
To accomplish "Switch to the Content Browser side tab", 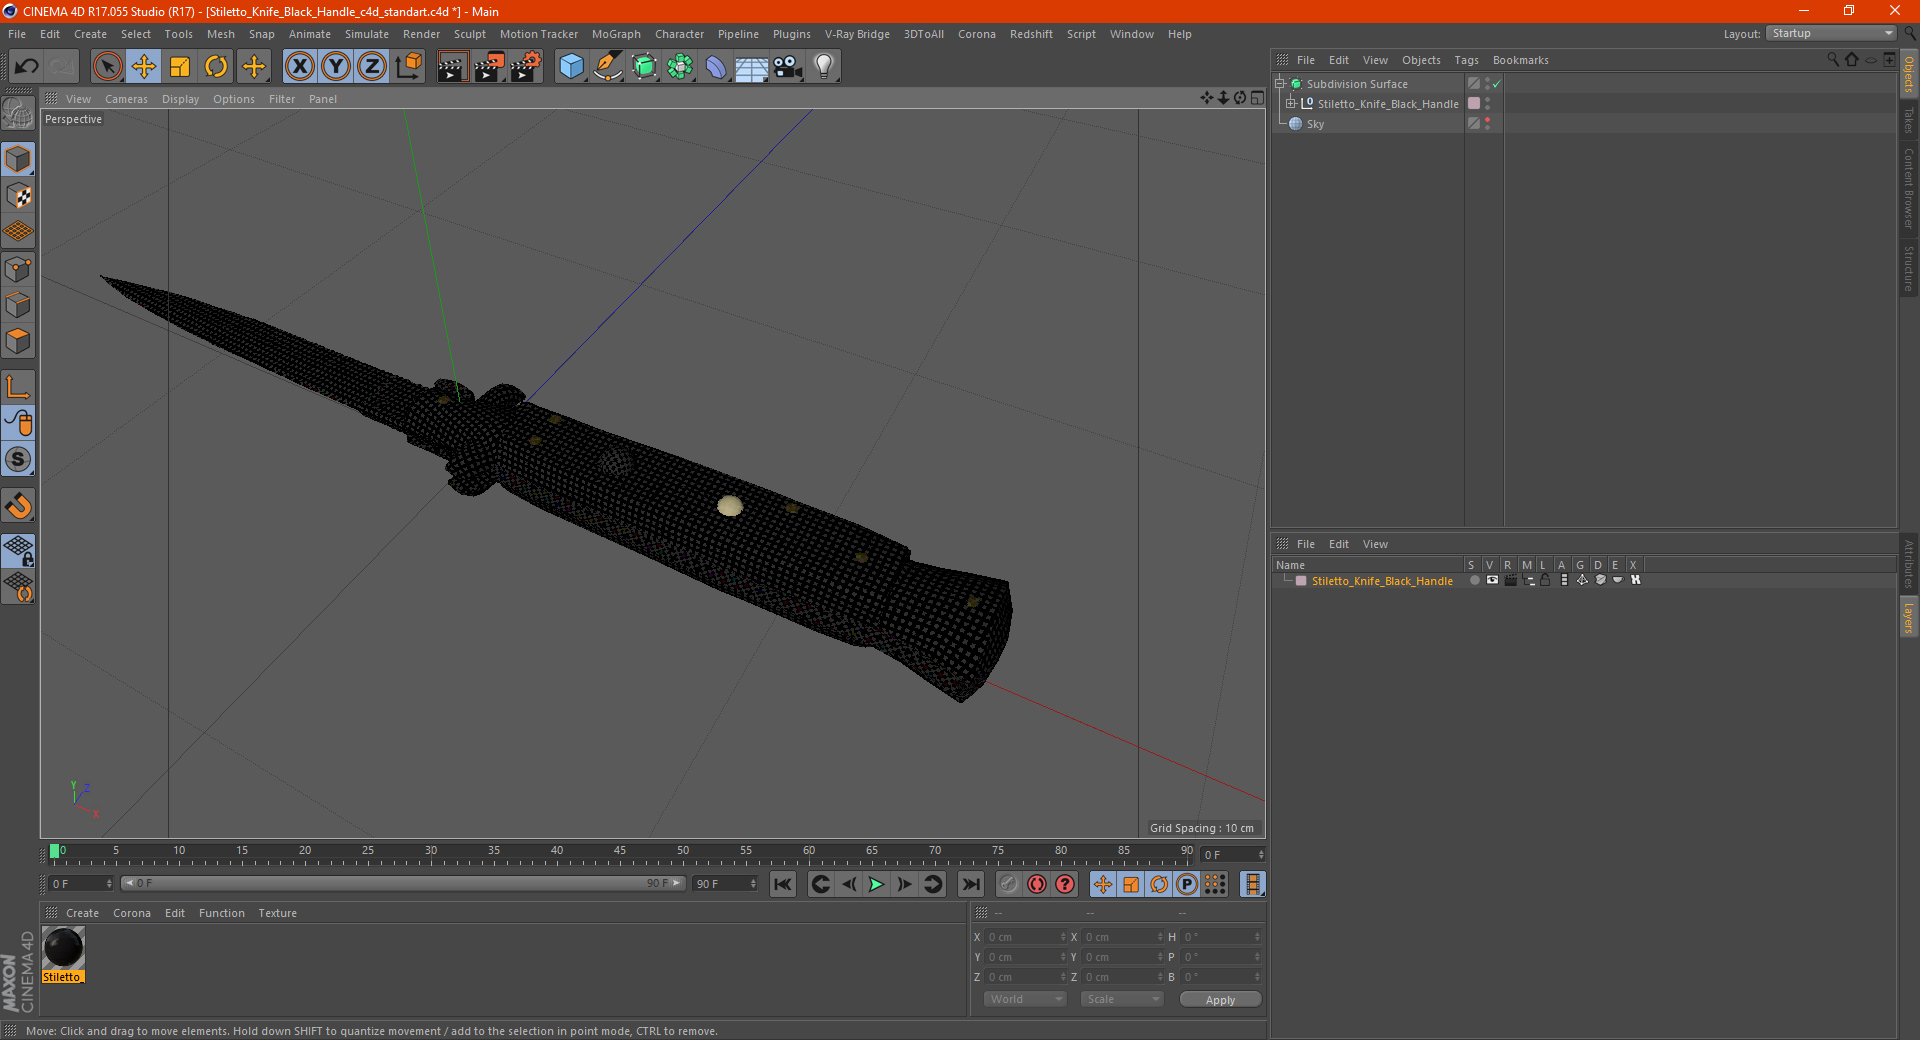I will tap(1908, 188).
